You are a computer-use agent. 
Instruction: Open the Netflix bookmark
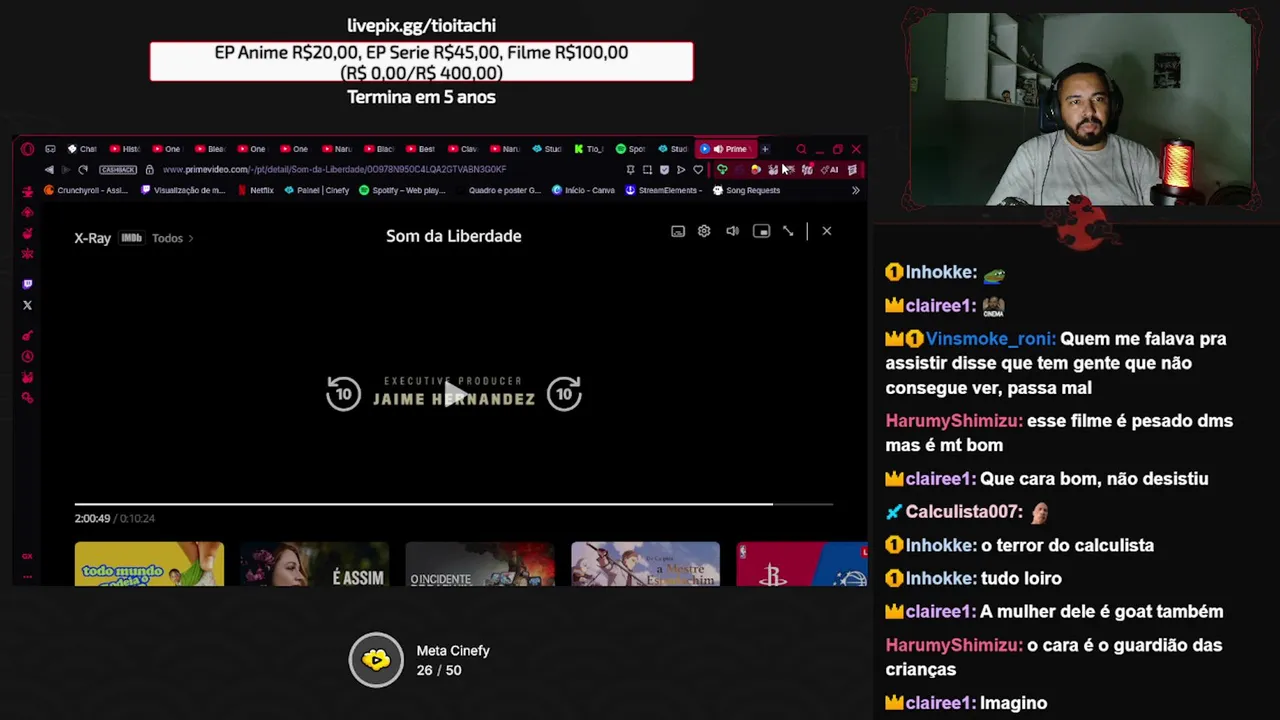click(x=256, y=190)
